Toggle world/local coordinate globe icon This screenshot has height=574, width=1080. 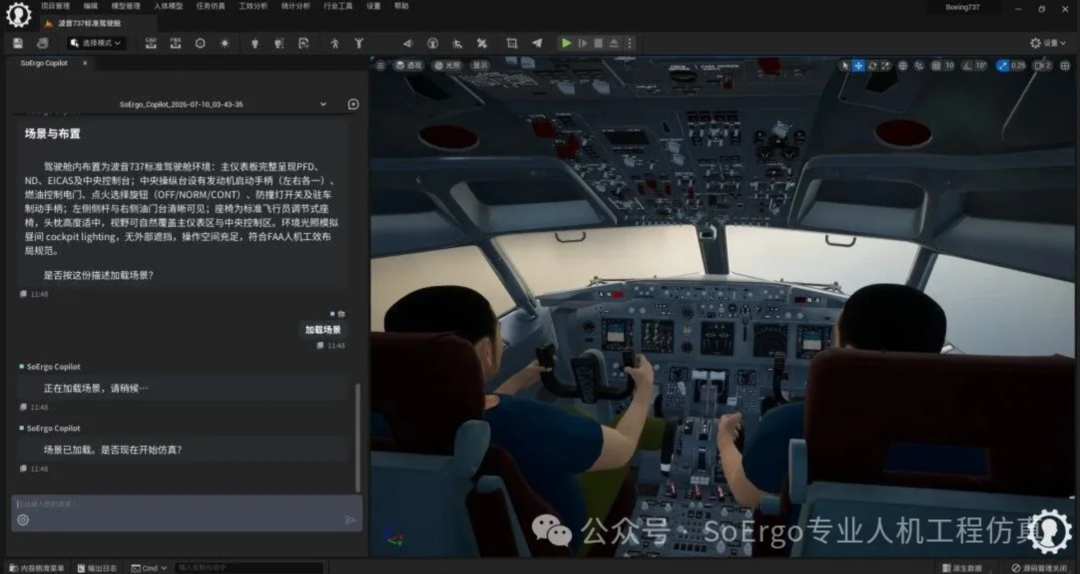903,65
